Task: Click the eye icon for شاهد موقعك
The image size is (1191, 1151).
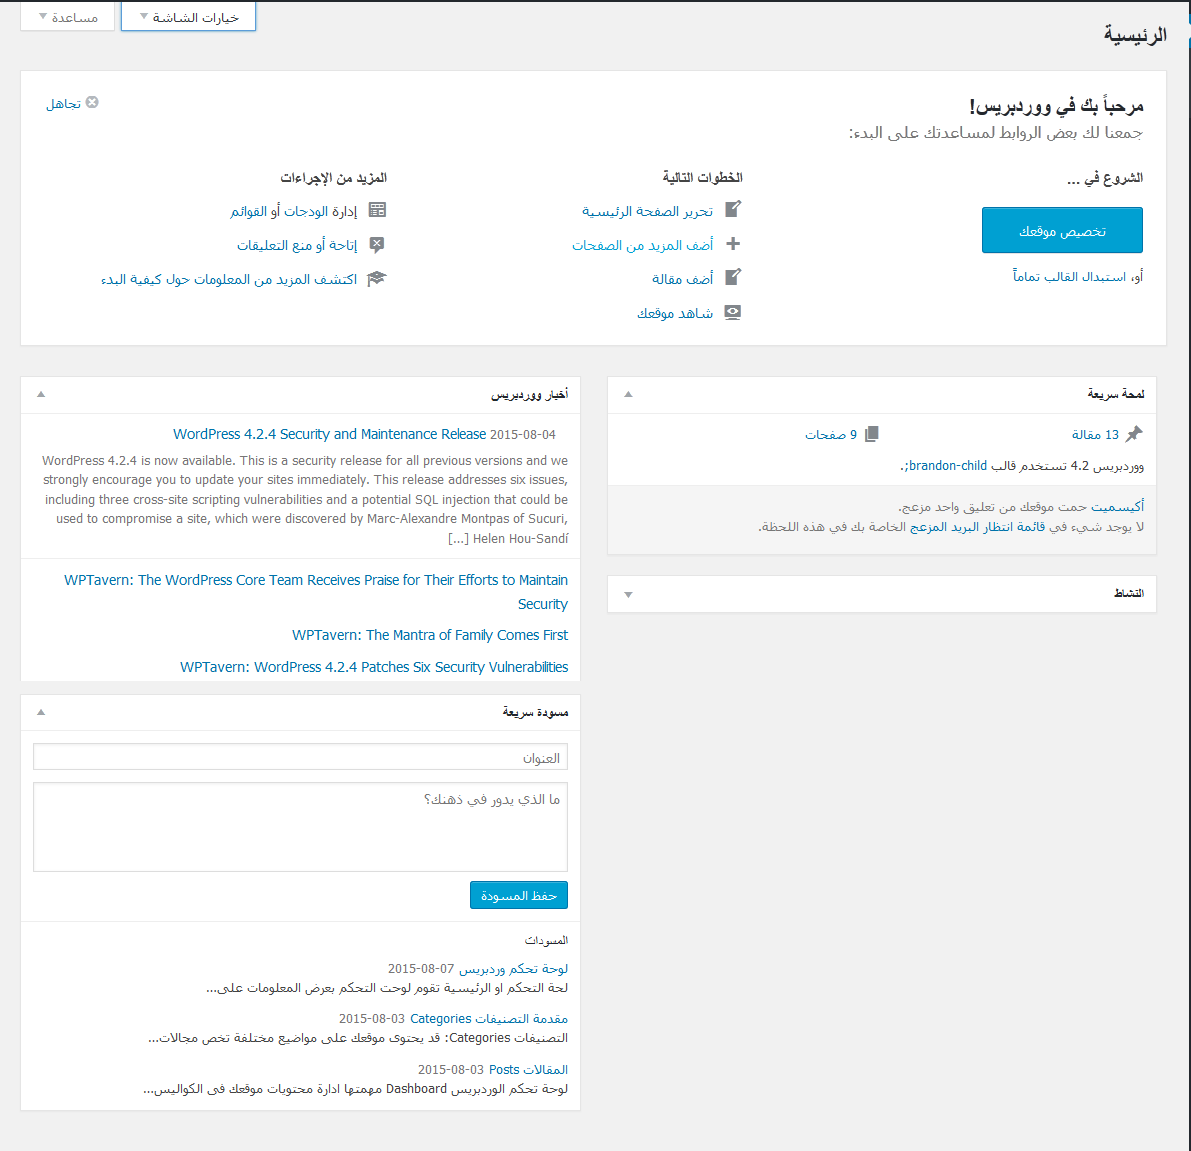Action: (733, 313)
